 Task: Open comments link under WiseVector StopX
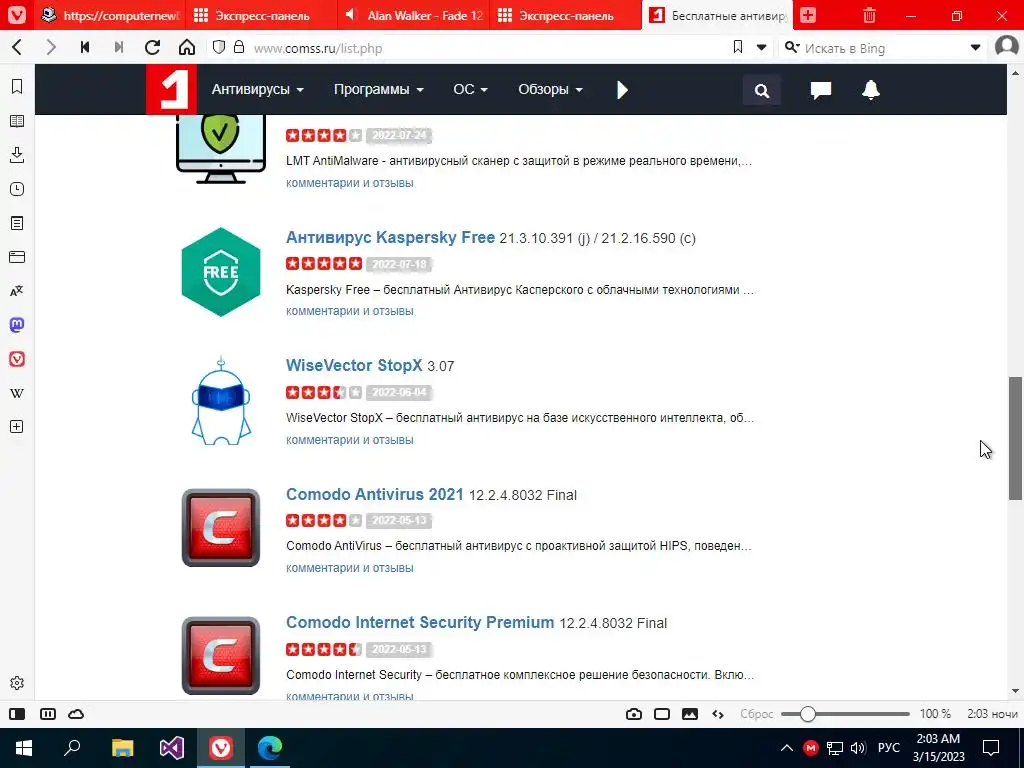349,440
